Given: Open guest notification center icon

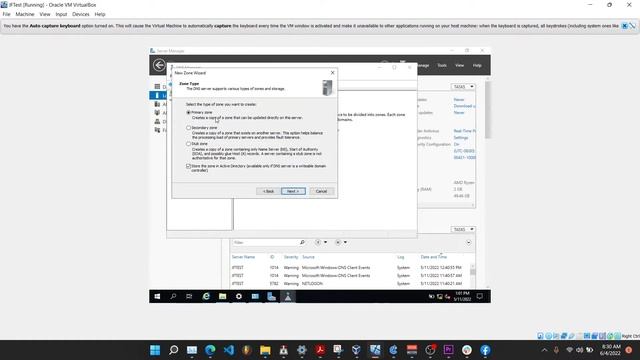Looking at the screenshot, I should pyautogui.click(x=480, y=297).
